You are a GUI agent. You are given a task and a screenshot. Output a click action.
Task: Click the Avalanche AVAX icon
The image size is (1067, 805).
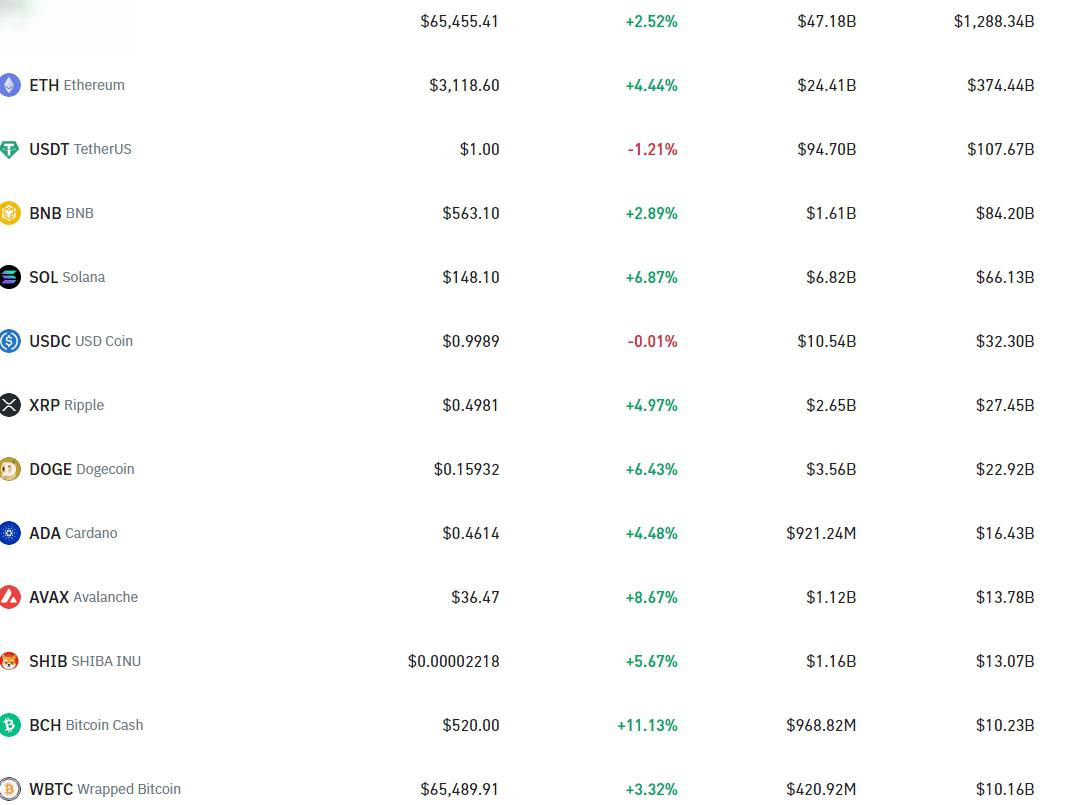coord(10,597)
